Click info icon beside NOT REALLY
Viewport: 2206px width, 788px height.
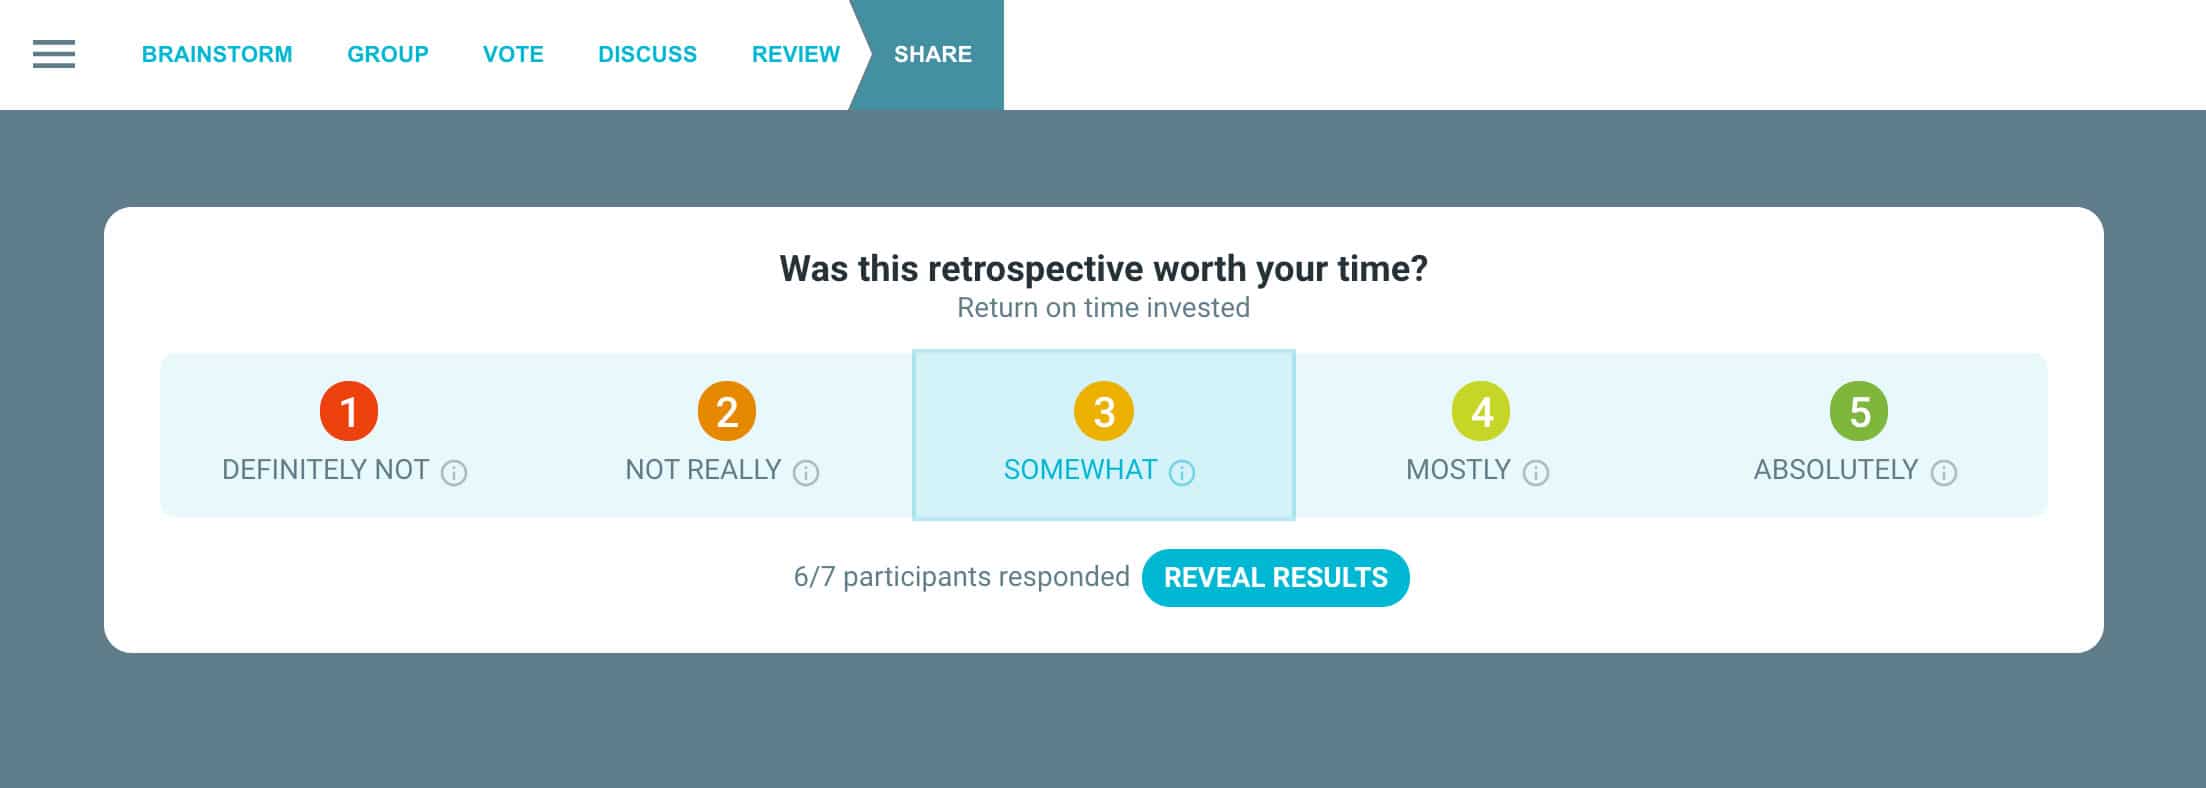806,472
